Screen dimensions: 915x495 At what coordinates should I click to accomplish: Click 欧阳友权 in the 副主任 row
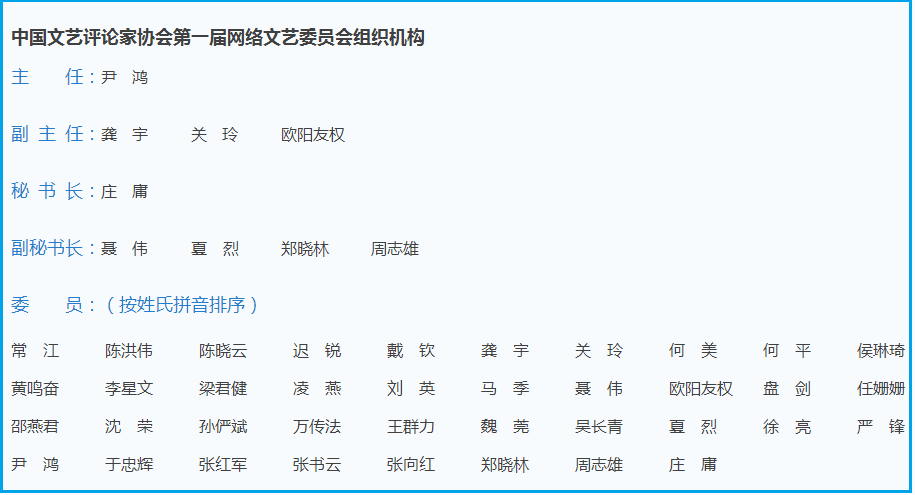(313, 134)
